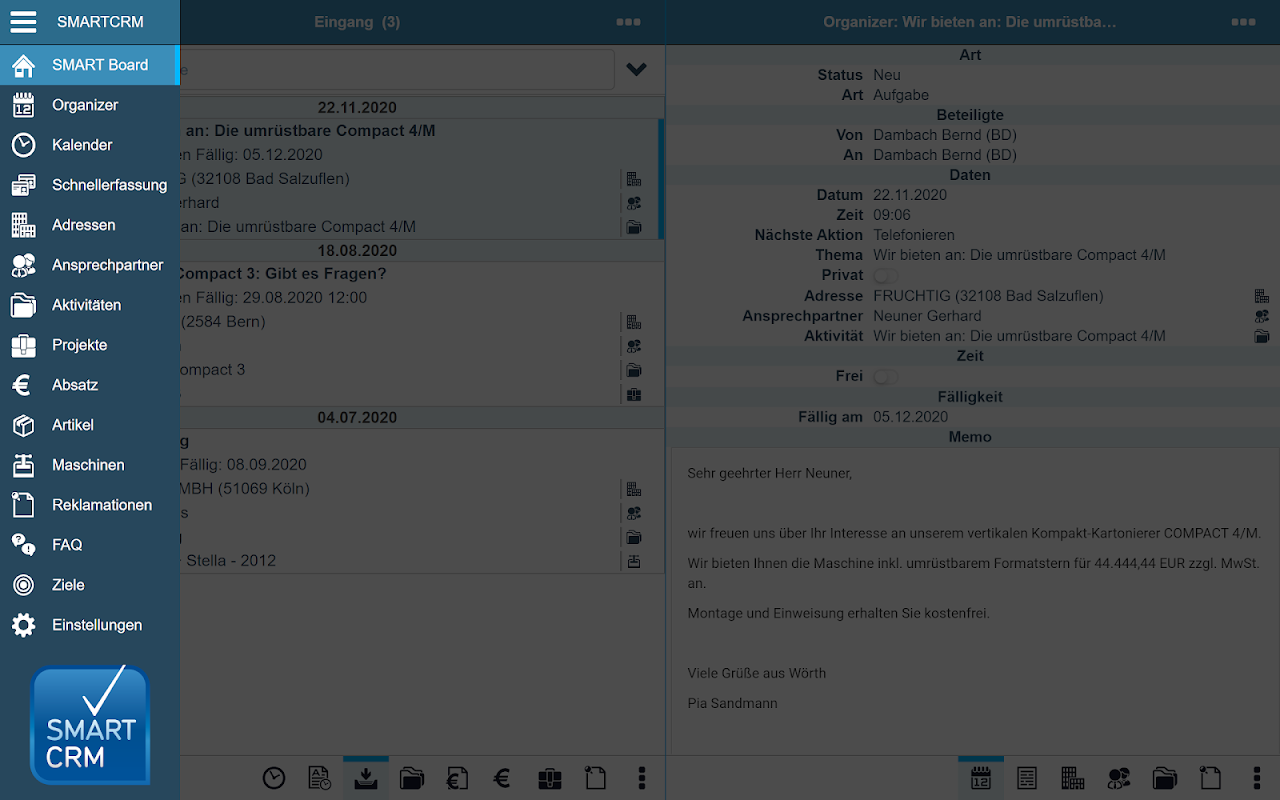Open Organizer detail three-dot options
Image resolution: width=1280 pixels, height=800 pixels.
[x=1243, y=22]
